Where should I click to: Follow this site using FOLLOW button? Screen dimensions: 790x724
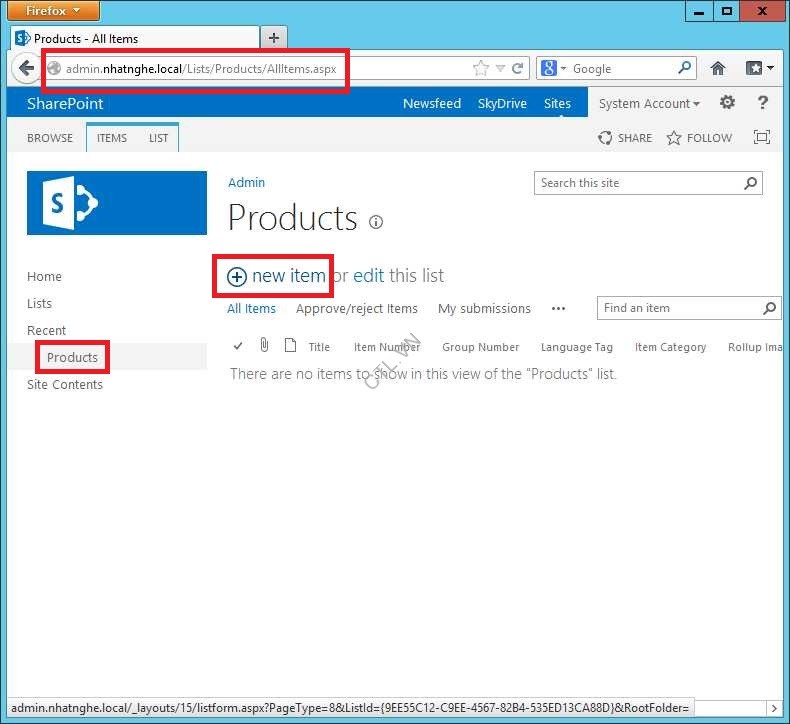[700, 138]
